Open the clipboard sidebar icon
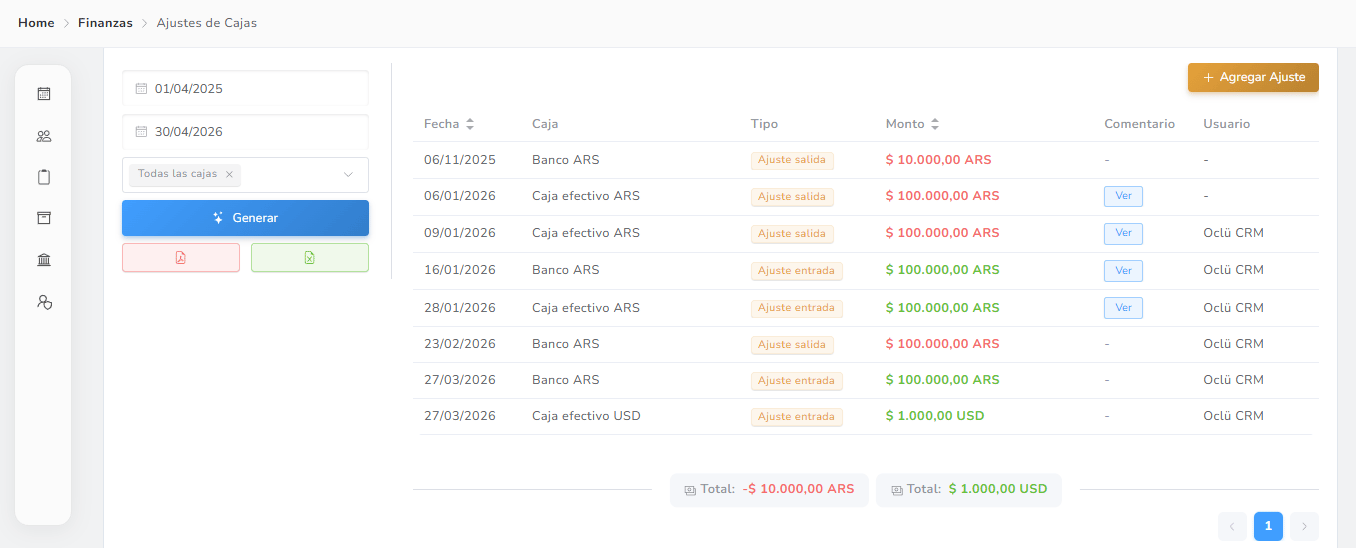This screenshot has height=548, width=1356. (x=43, y=177)
